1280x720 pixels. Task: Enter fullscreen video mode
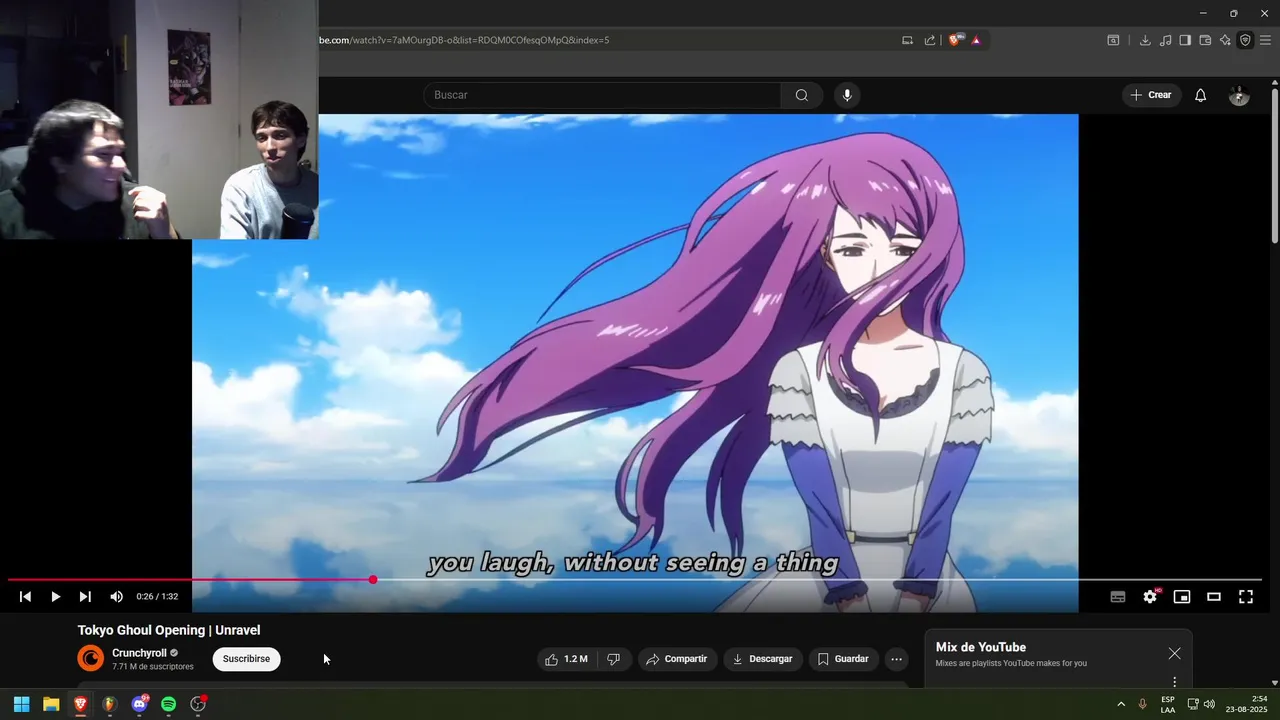pos(1246,597)
